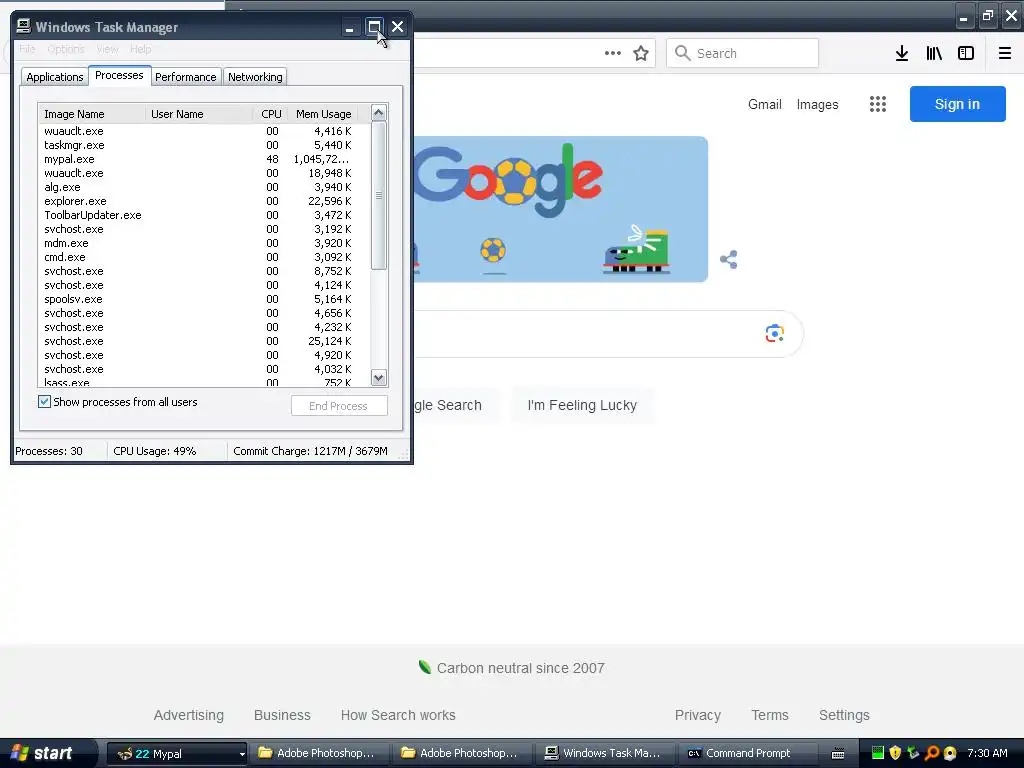The image size is (1024, 768).
Task: Click the Google doodle share icon
Action: click(x=729, y=259)
